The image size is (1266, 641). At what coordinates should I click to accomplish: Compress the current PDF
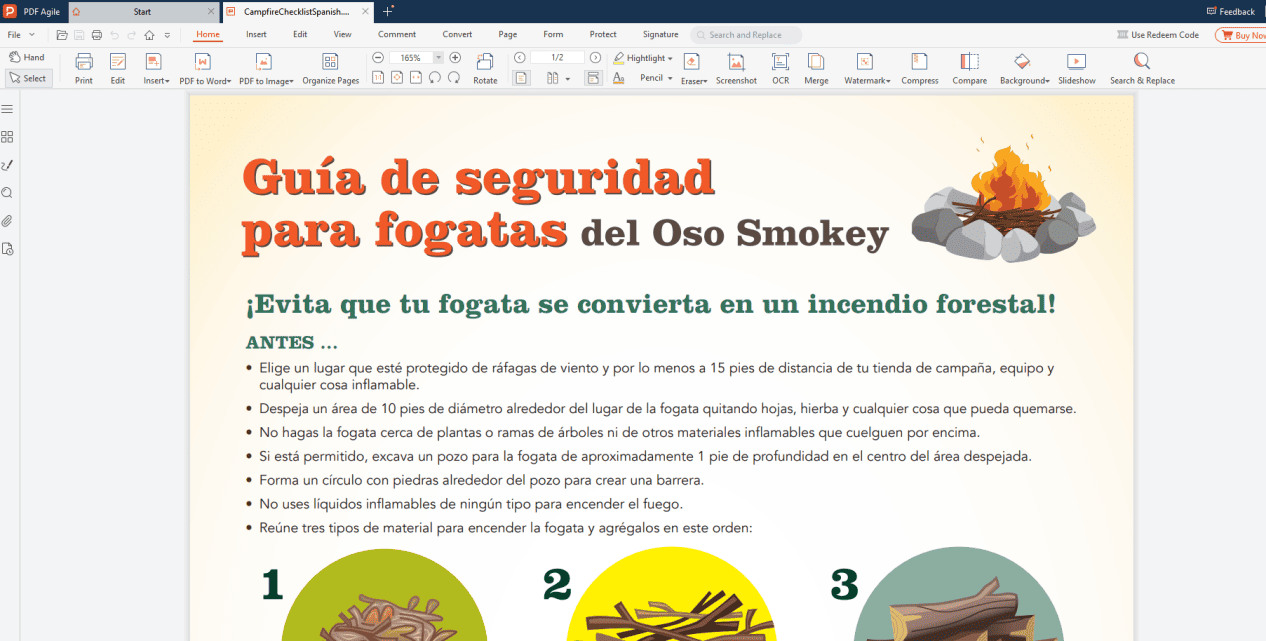919,66
